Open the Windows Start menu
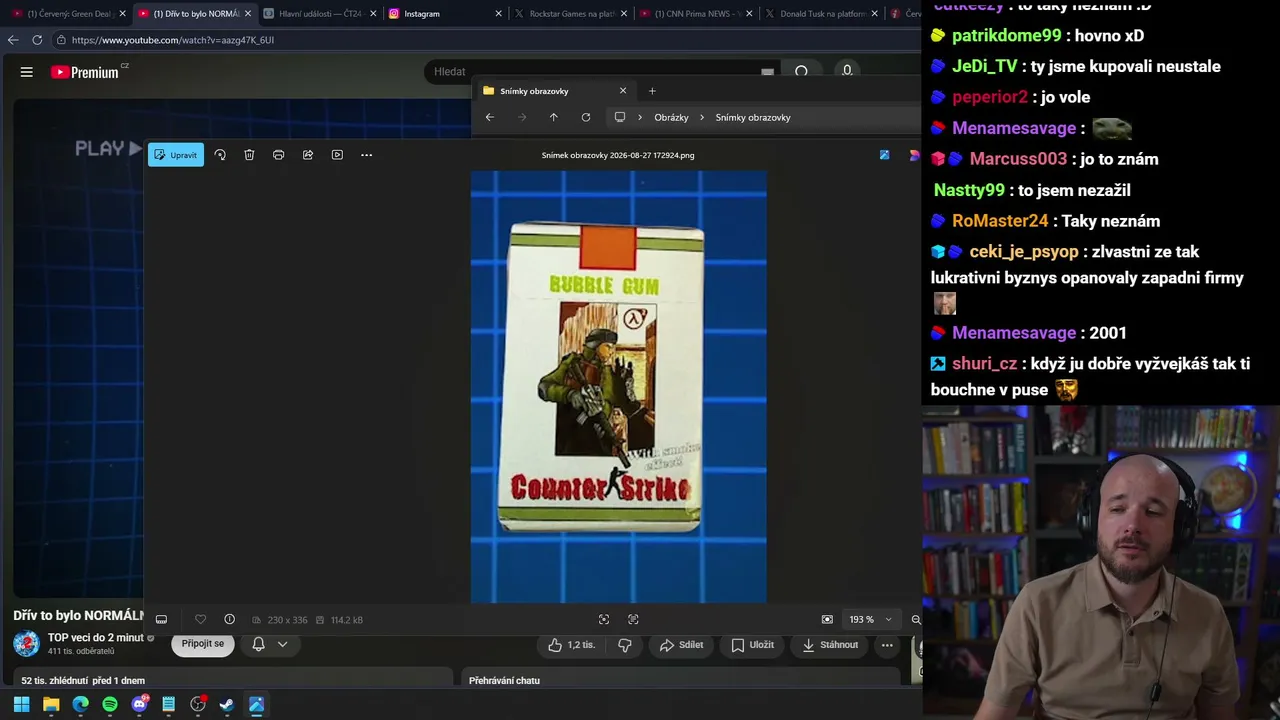This screenshot has width=1280, height=720. click(22, 704)
